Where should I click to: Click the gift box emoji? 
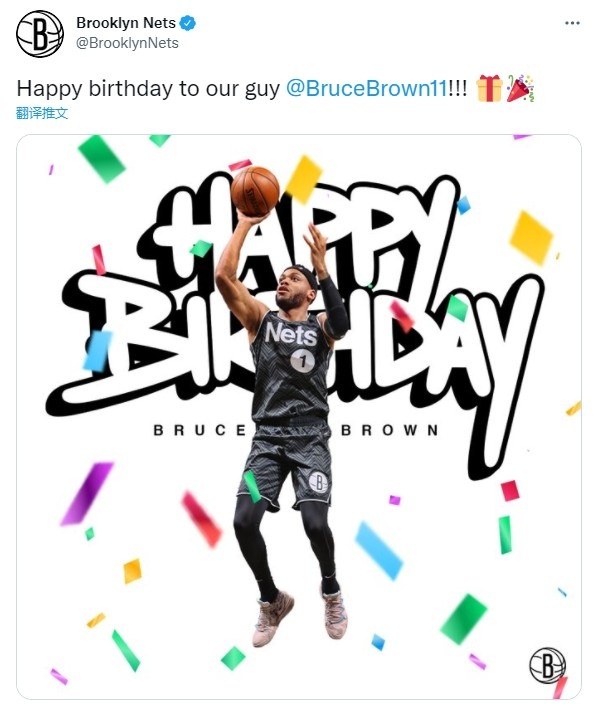click(x=489, y=89)
